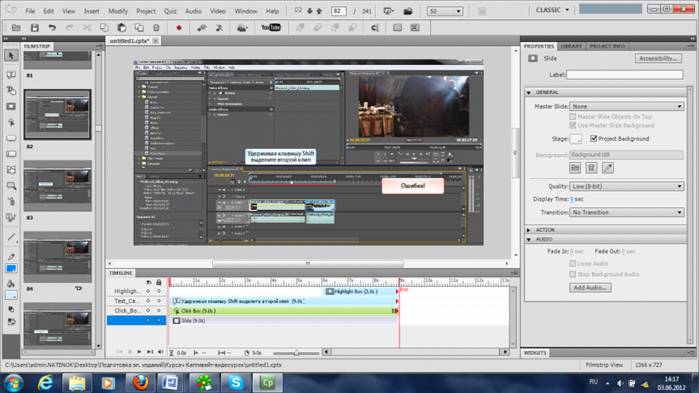The width and height of the screenshot is (699, 393).
Task: Open Word from the taskbar
Action: 171,382
